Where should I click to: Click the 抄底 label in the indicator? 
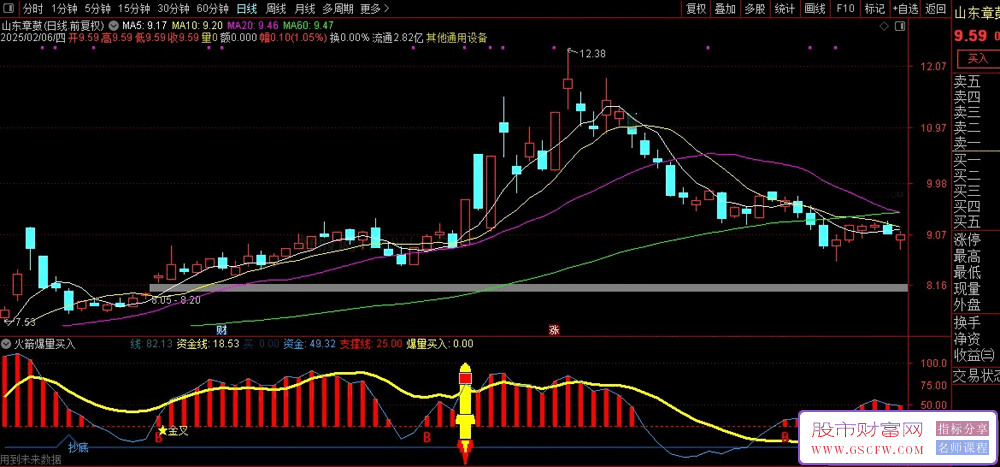pyautogui.click(x=78, y=446)
